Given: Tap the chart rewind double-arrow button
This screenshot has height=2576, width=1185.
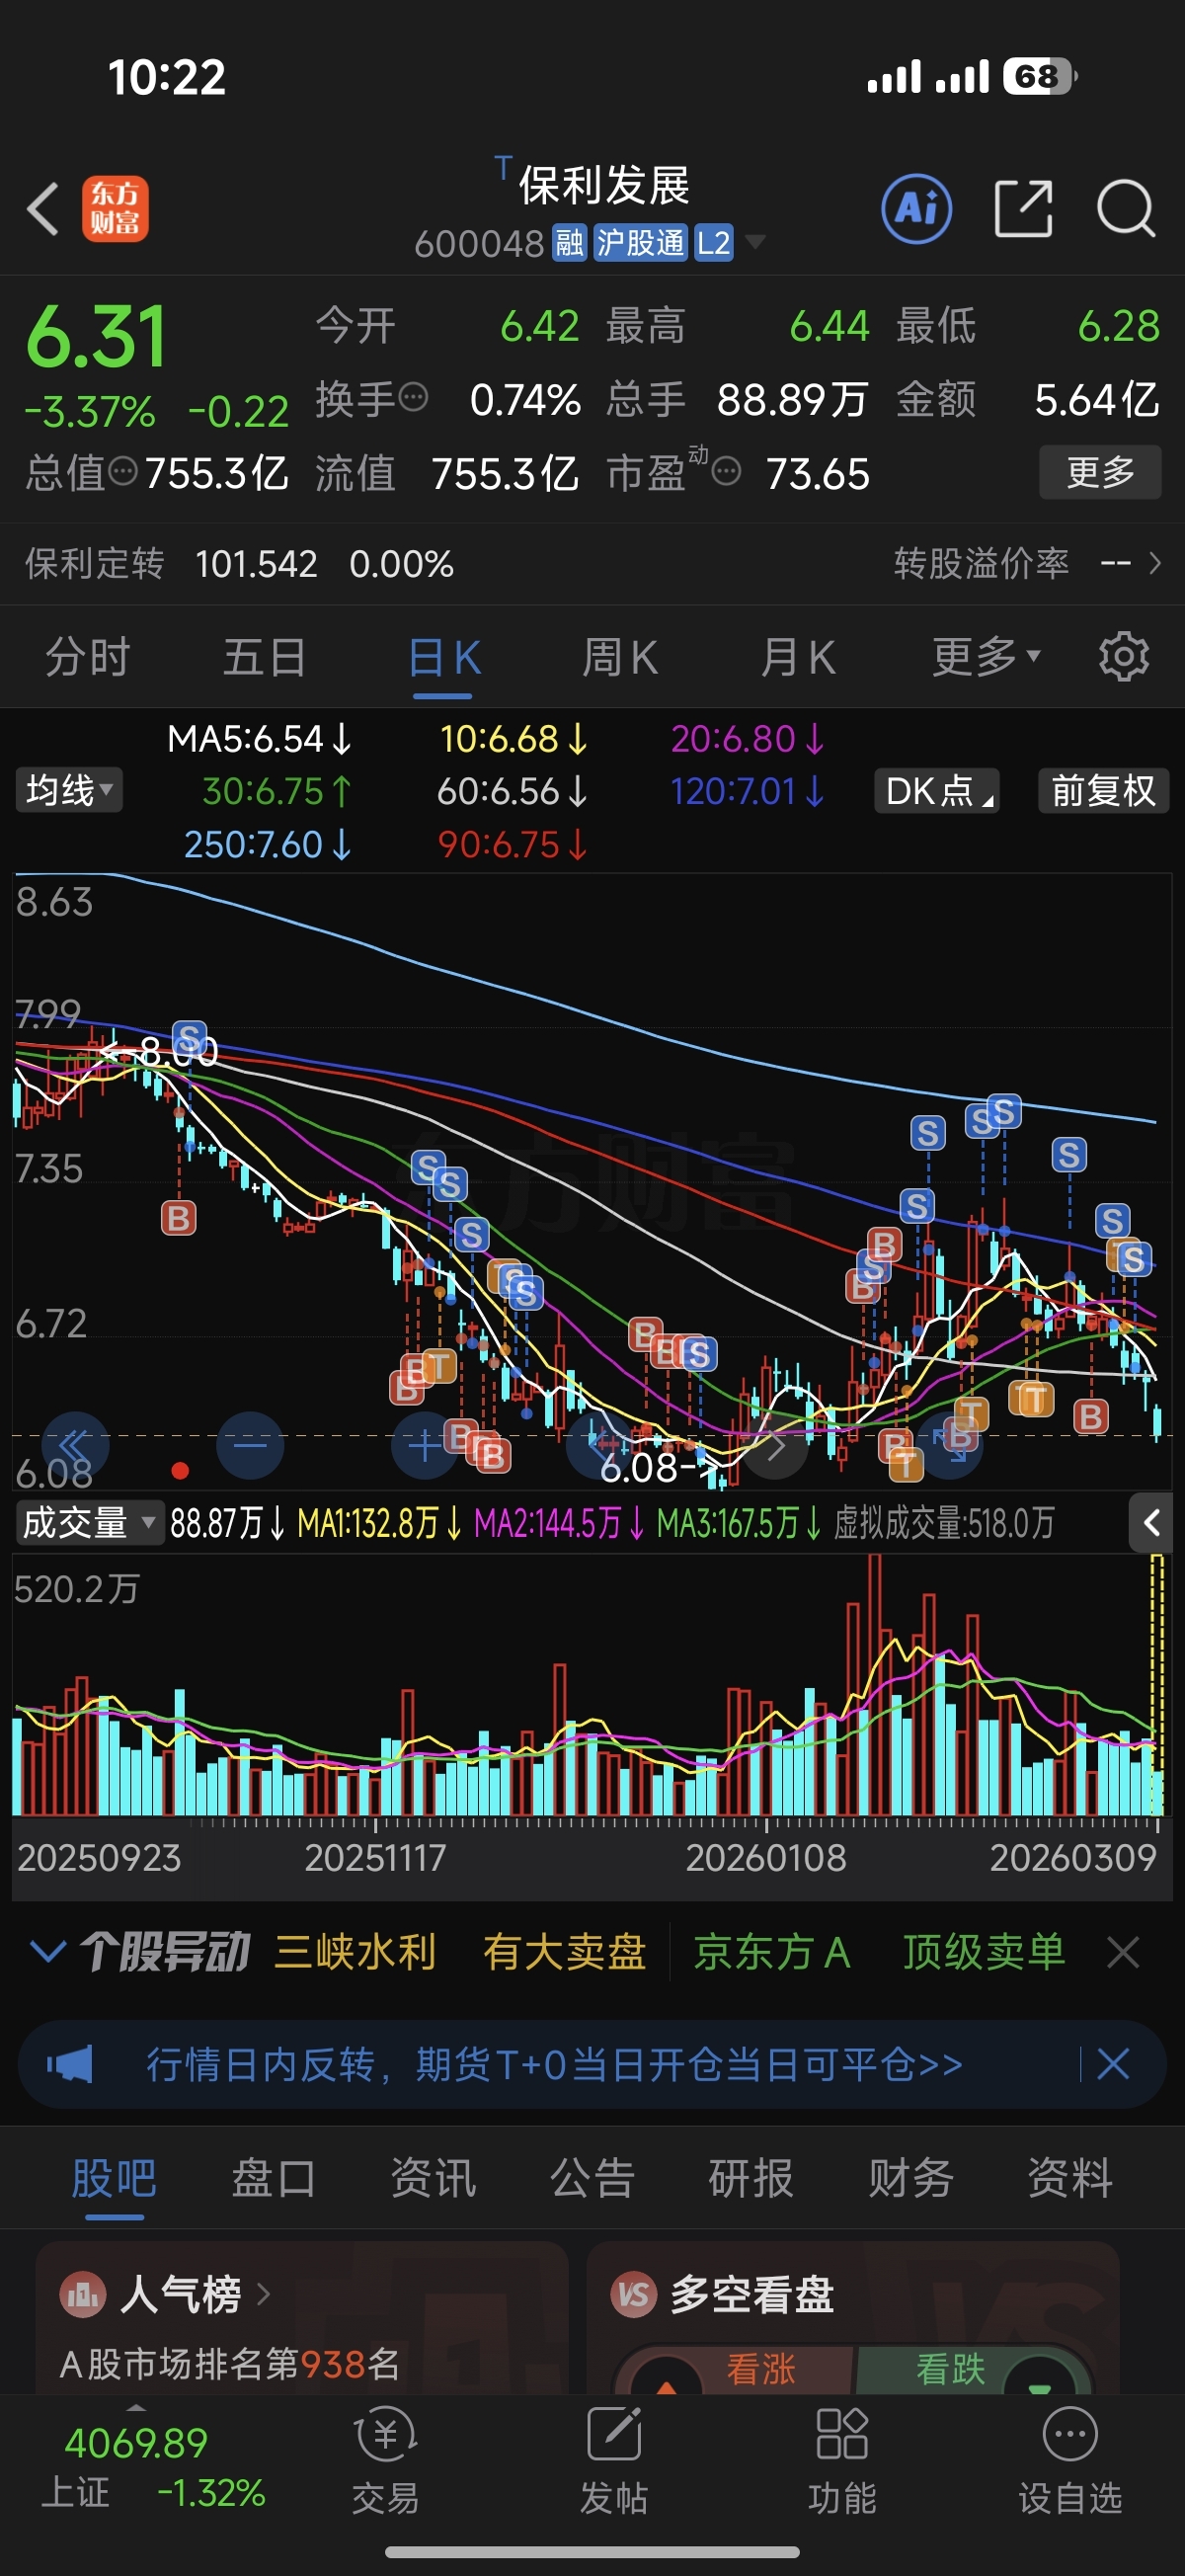Looking at the screenshot, I should pyautogui.click(x=75, y=1445).
